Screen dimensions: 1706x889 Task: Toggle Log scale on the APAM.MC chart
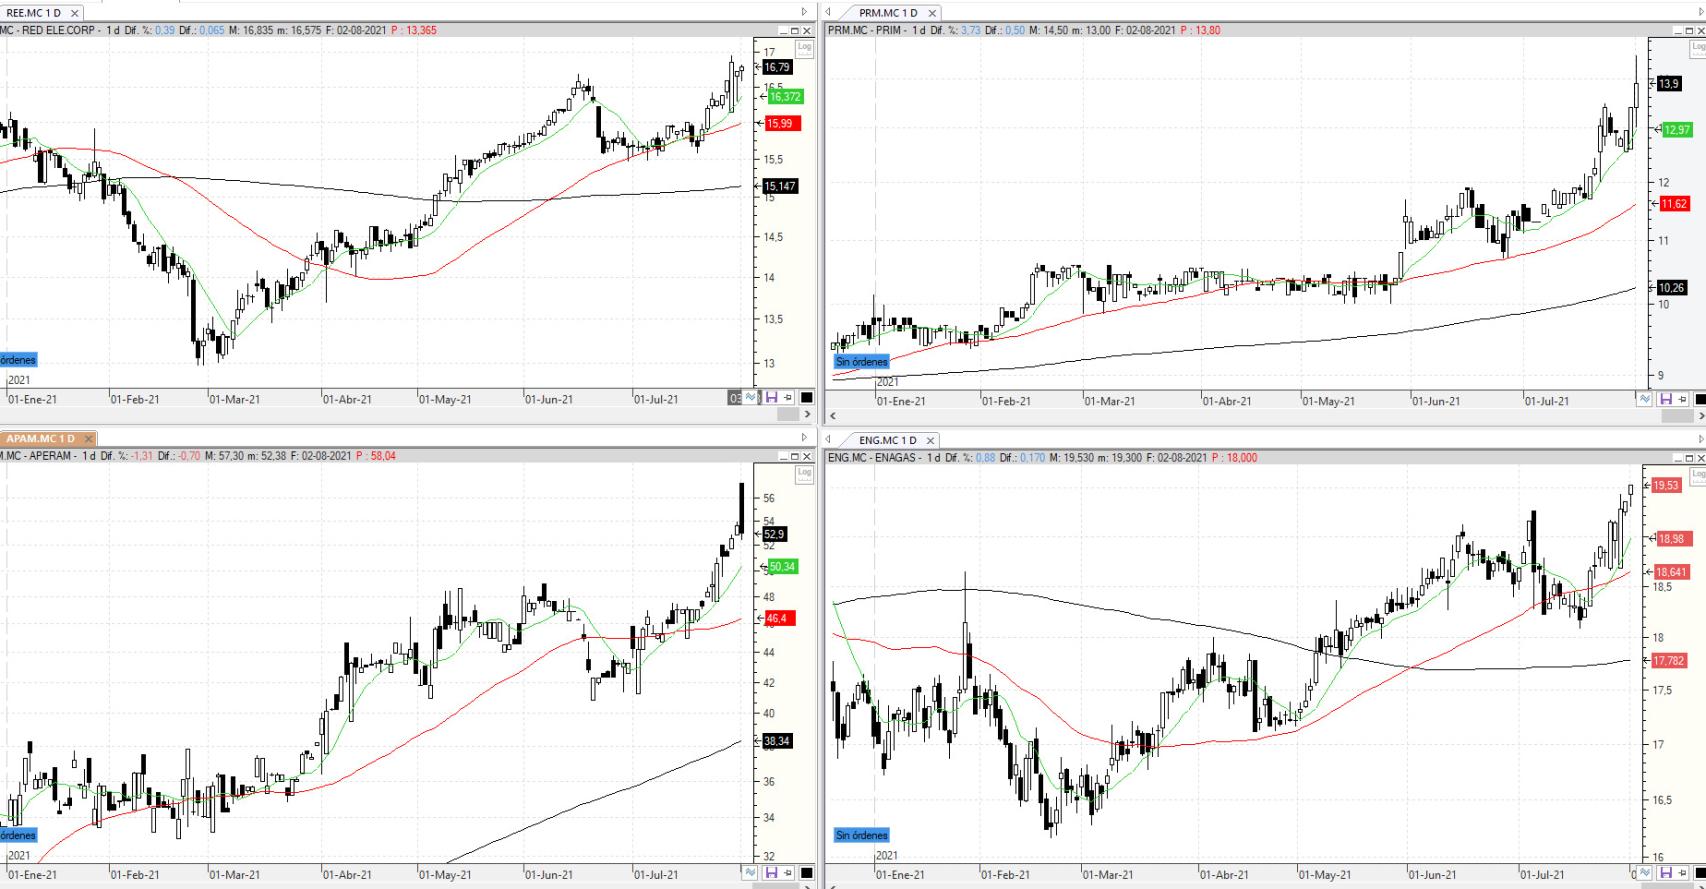(x=804, y=473)
